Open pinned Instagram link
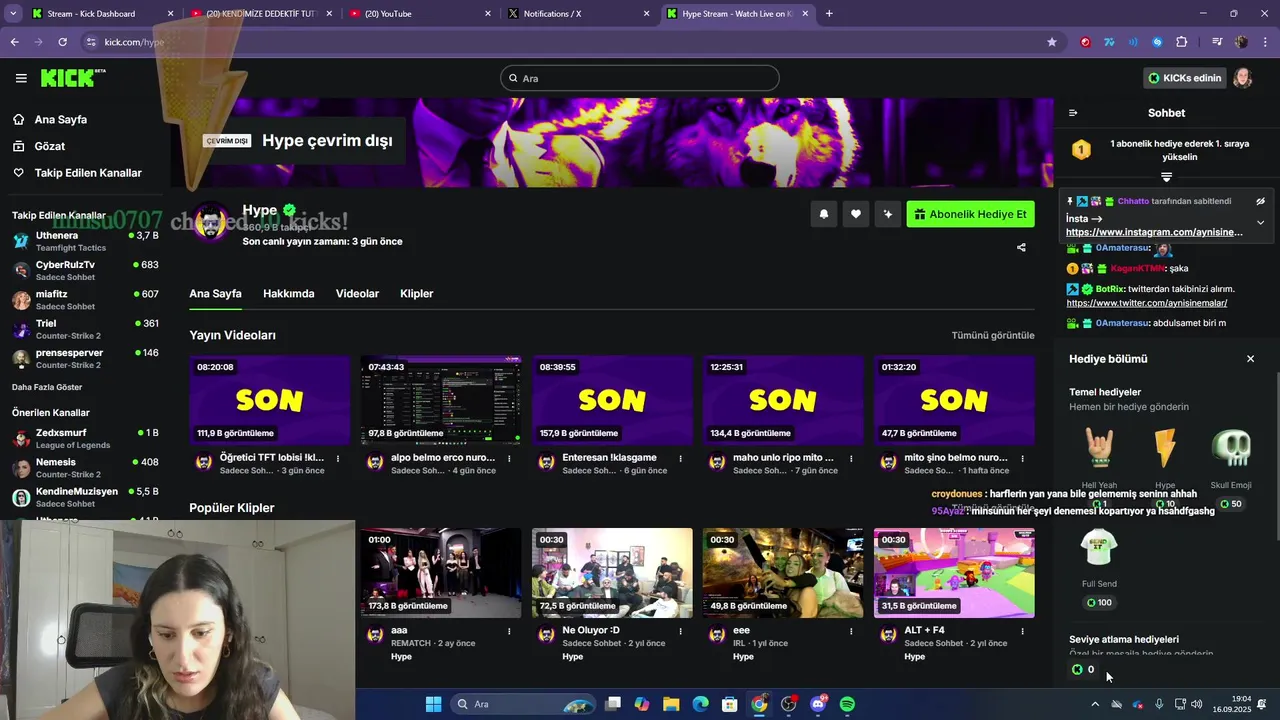1280x720 pixels. 1154,232
